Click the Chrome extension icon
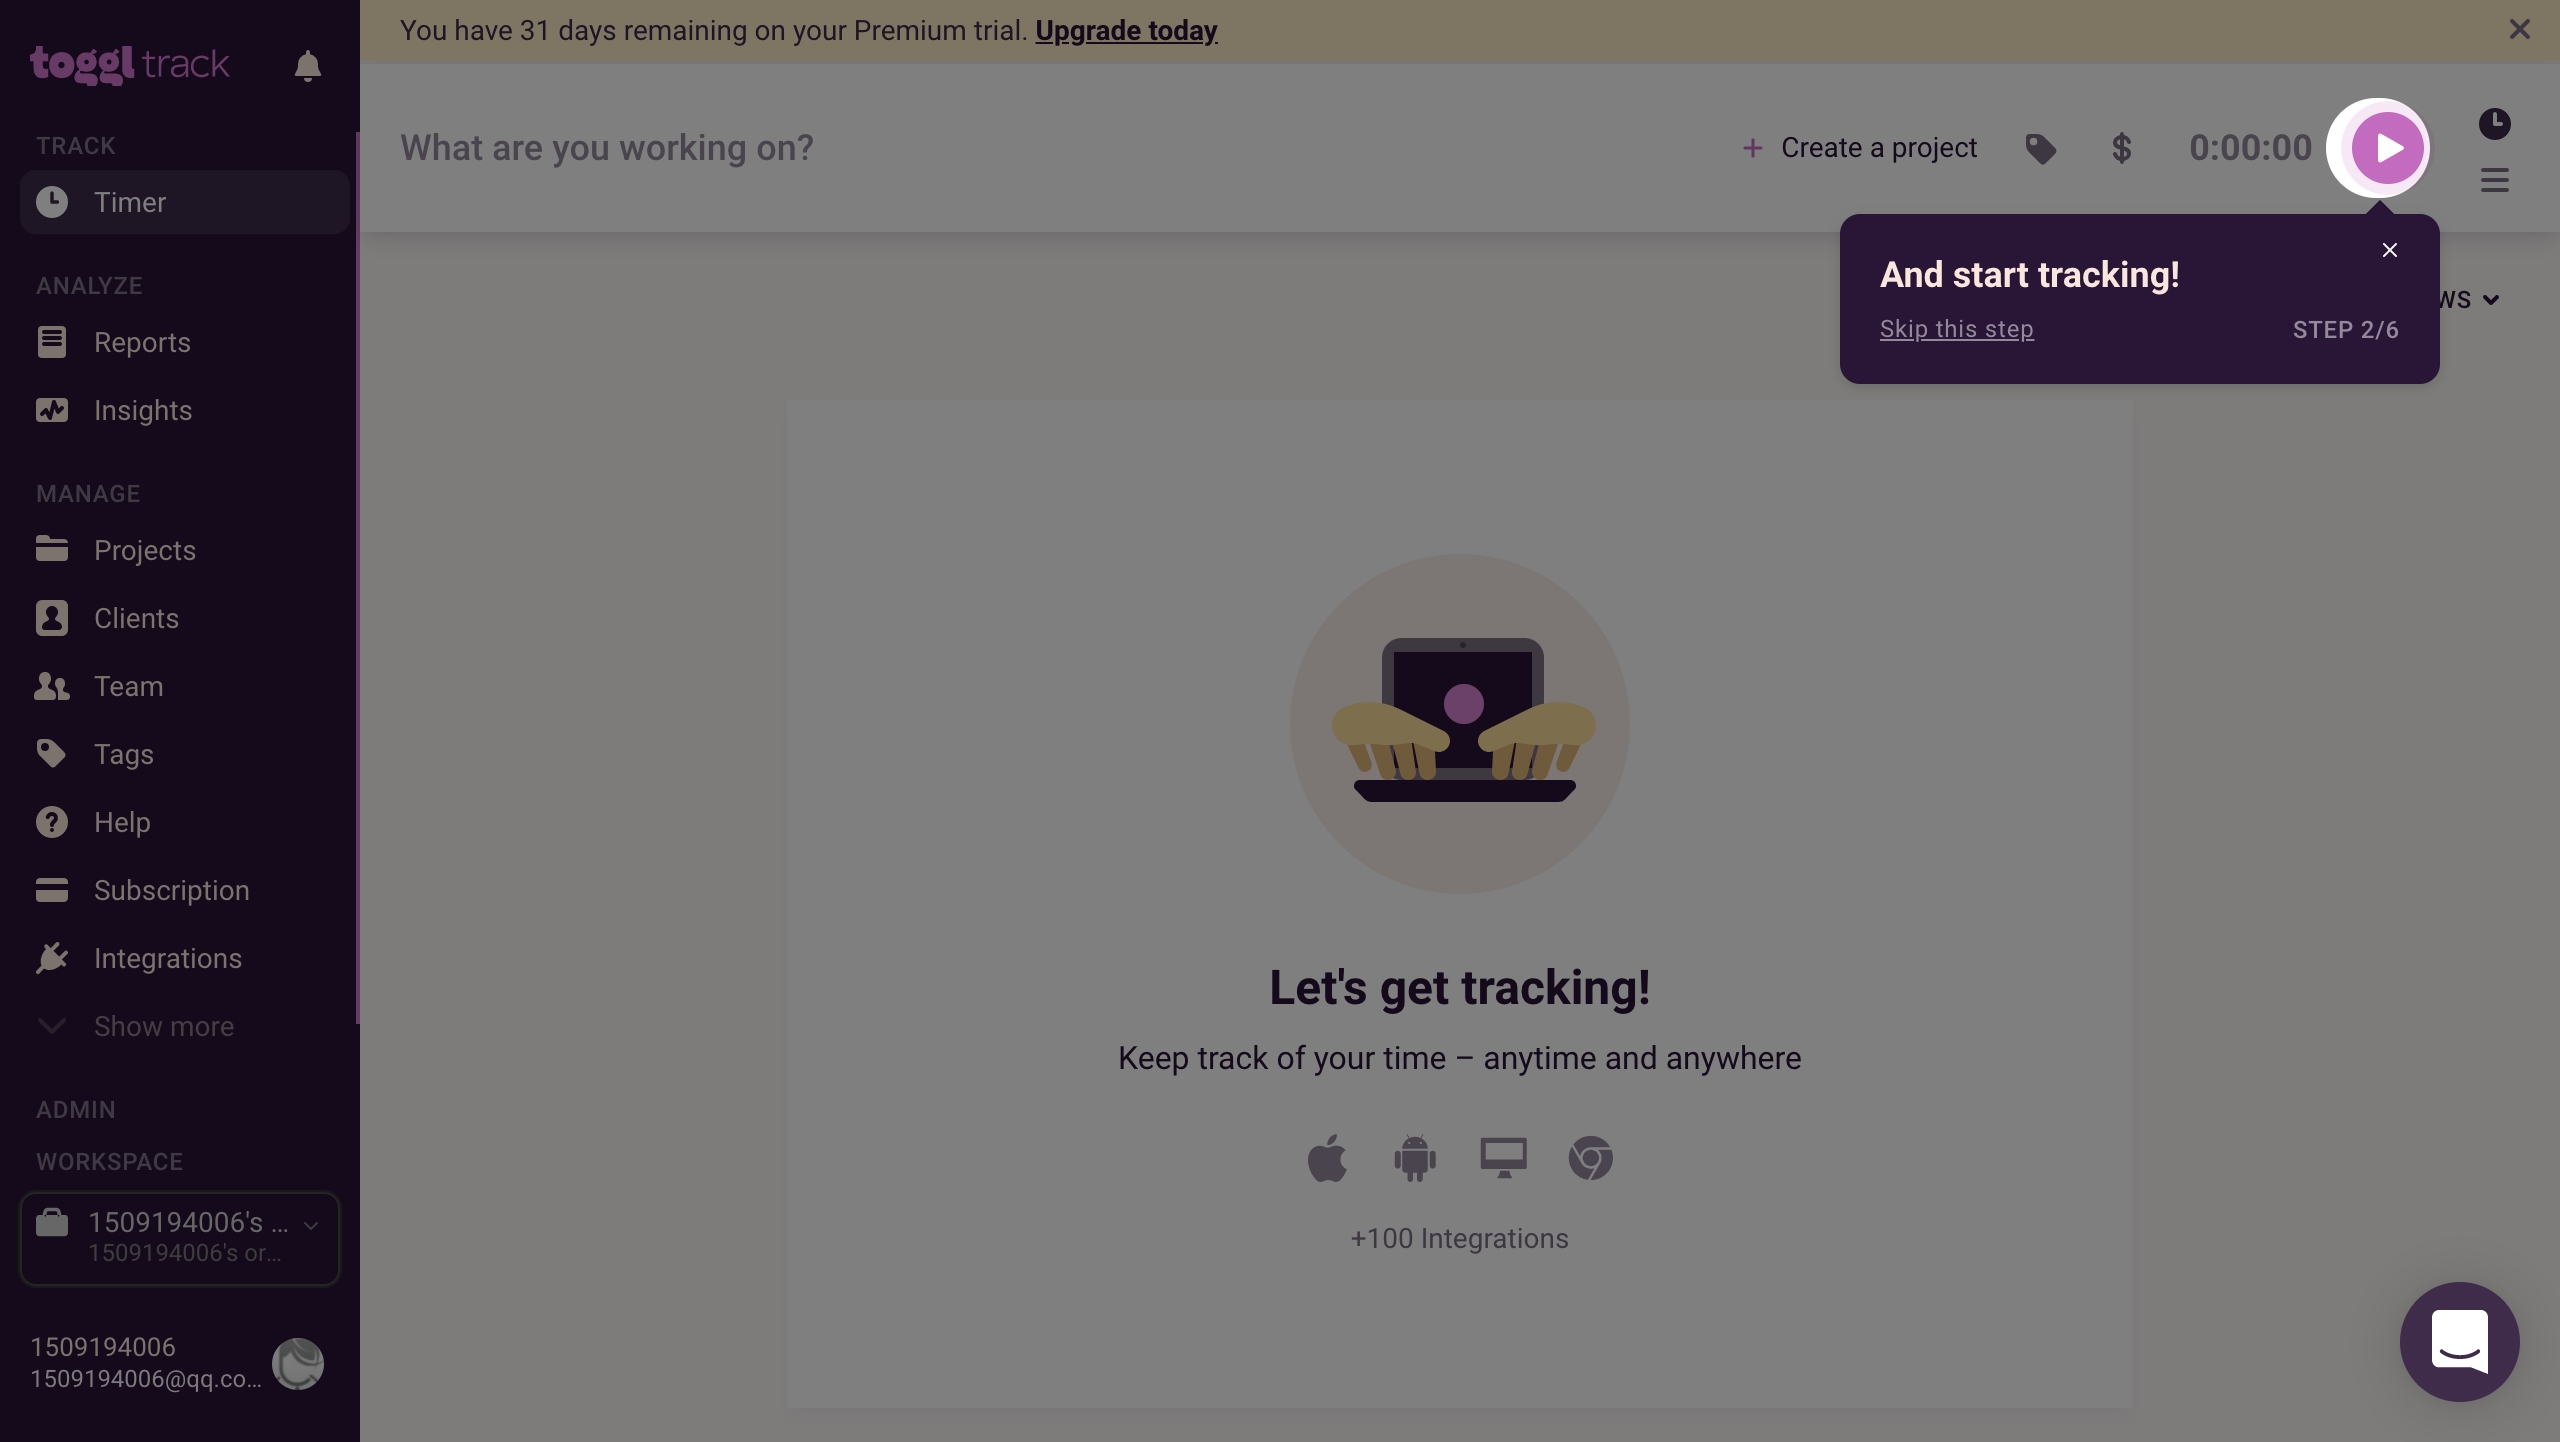This screenshot has height=1442, width=2560. (1590, 1158)
